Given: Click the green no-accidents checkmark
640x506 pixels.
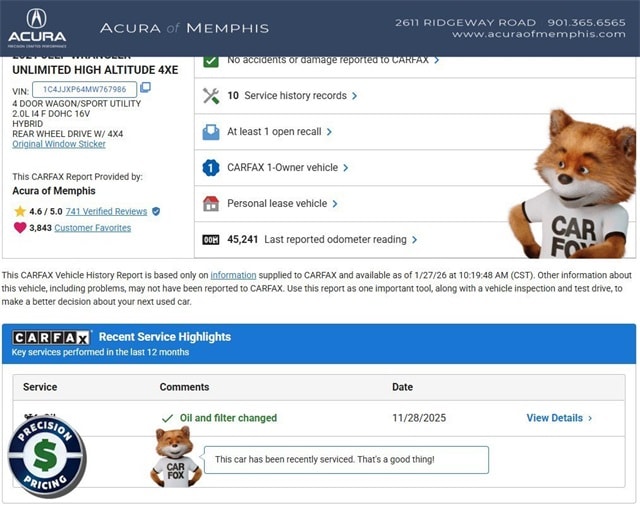Looking at the screenshot, I should click(x=211, y=60).
